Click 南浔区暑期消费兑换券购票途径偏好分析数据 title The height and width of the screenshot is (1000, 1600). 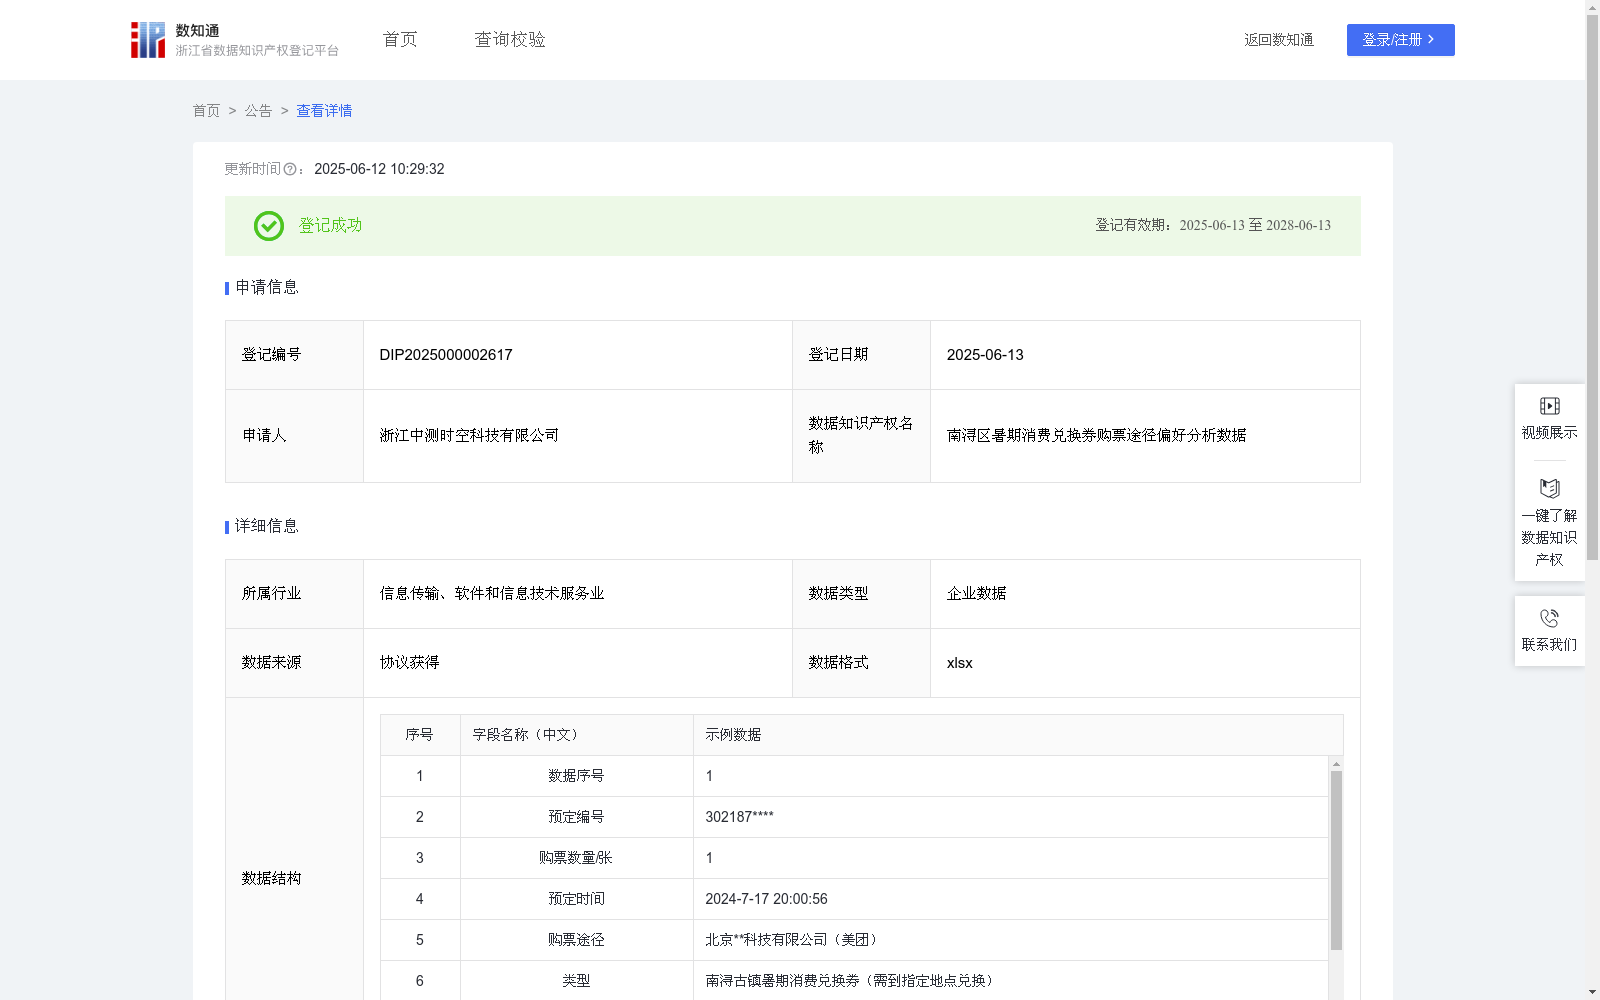coord(1096,435)
